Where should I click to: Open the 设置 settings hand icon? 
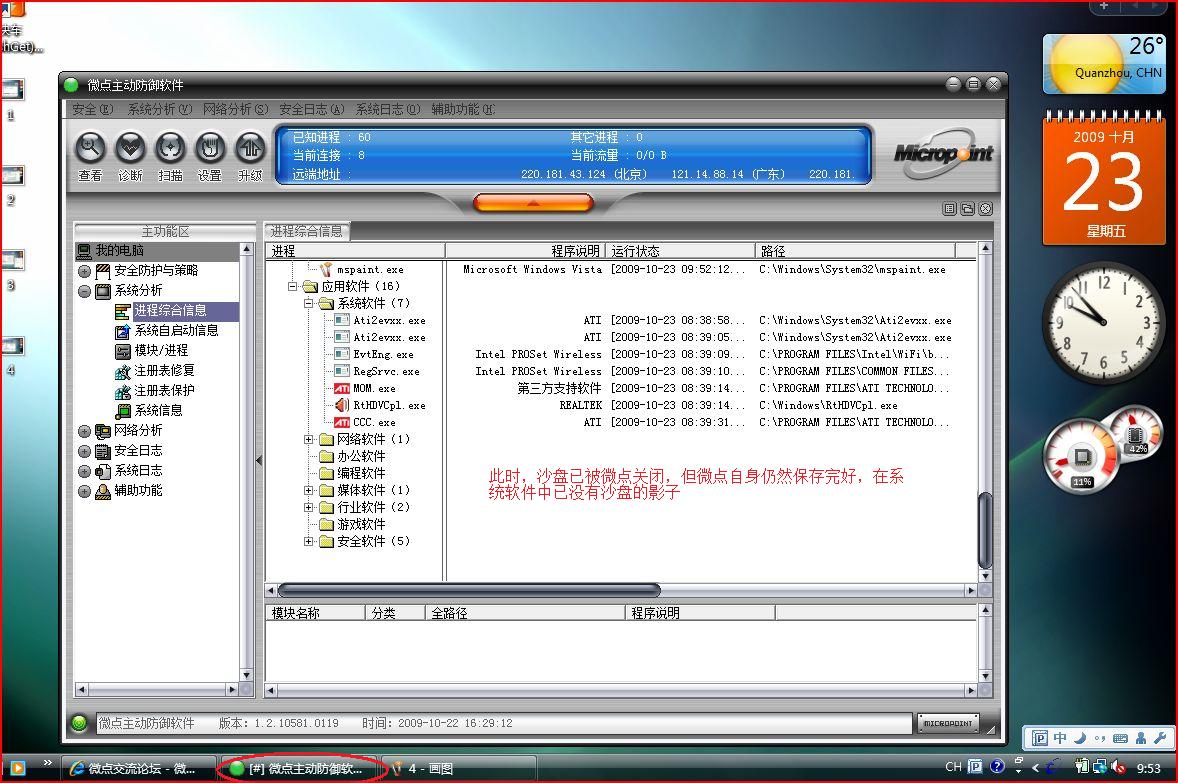pyautogui.click(x=210, y=148)
